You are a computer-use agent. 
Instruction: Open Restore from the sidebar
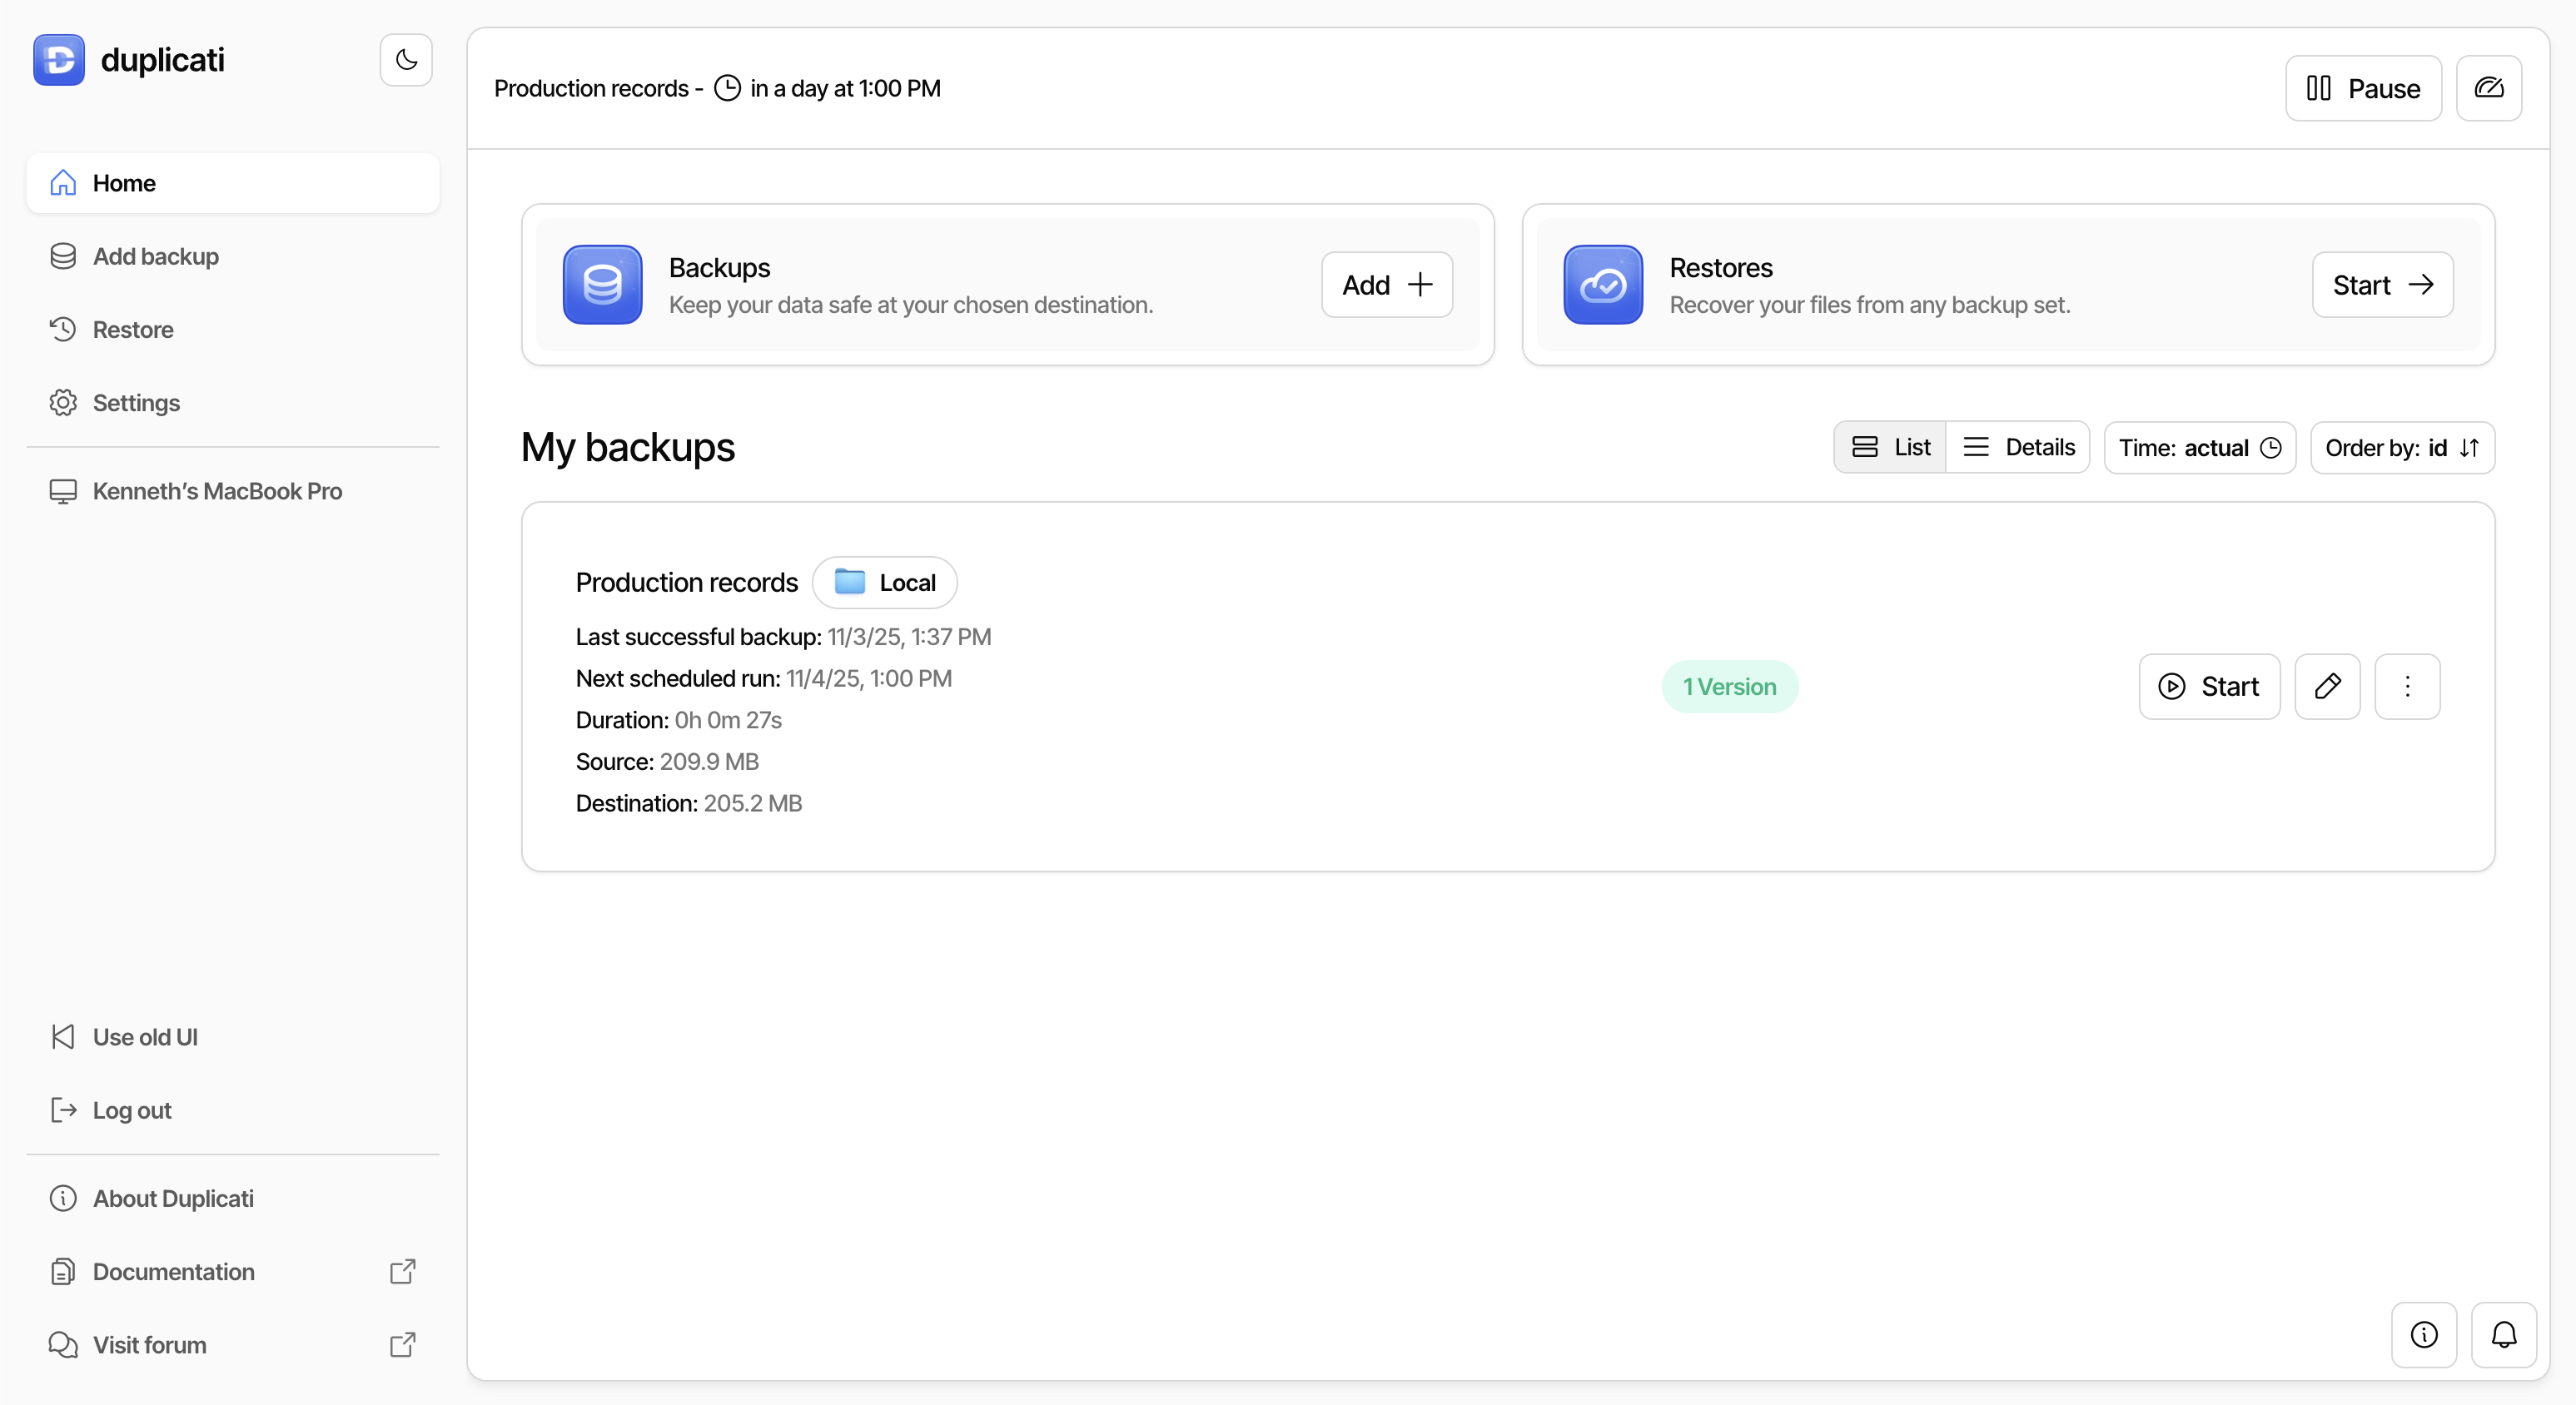click(x=132, y=329)
